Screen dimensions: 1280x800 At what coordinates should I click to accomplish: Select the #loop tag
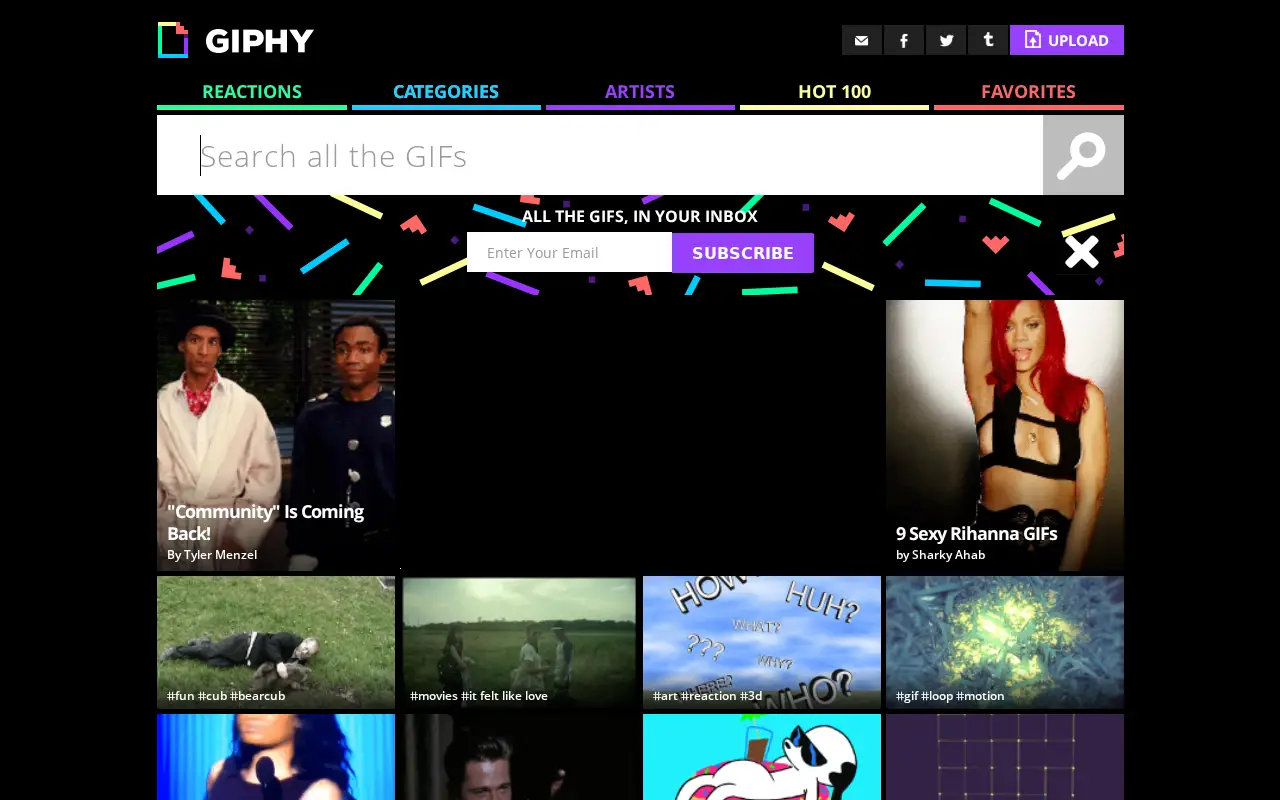(x=937, y=696)
